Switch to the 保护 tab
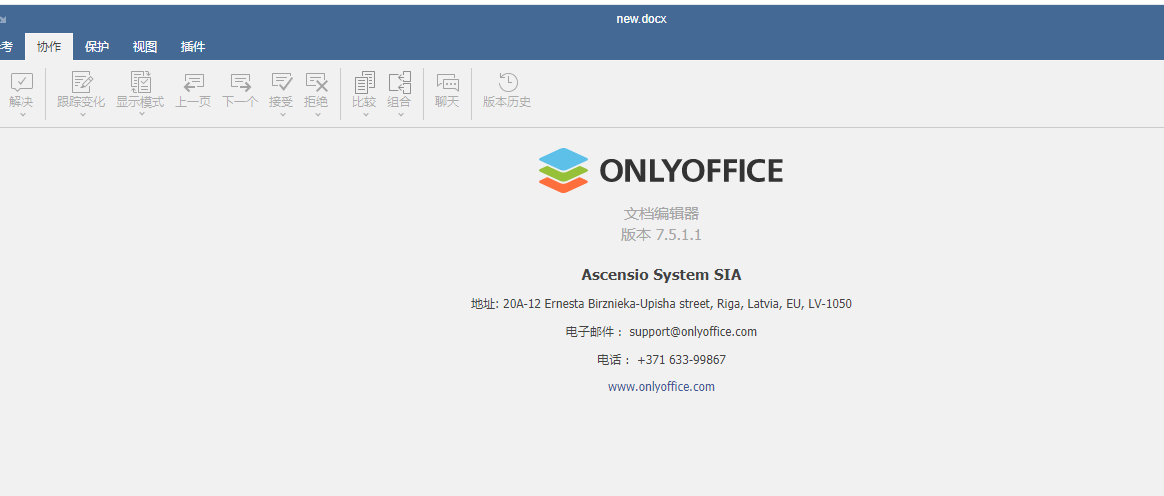Screen dimensions: 1164x496 [x=97, y=47]
